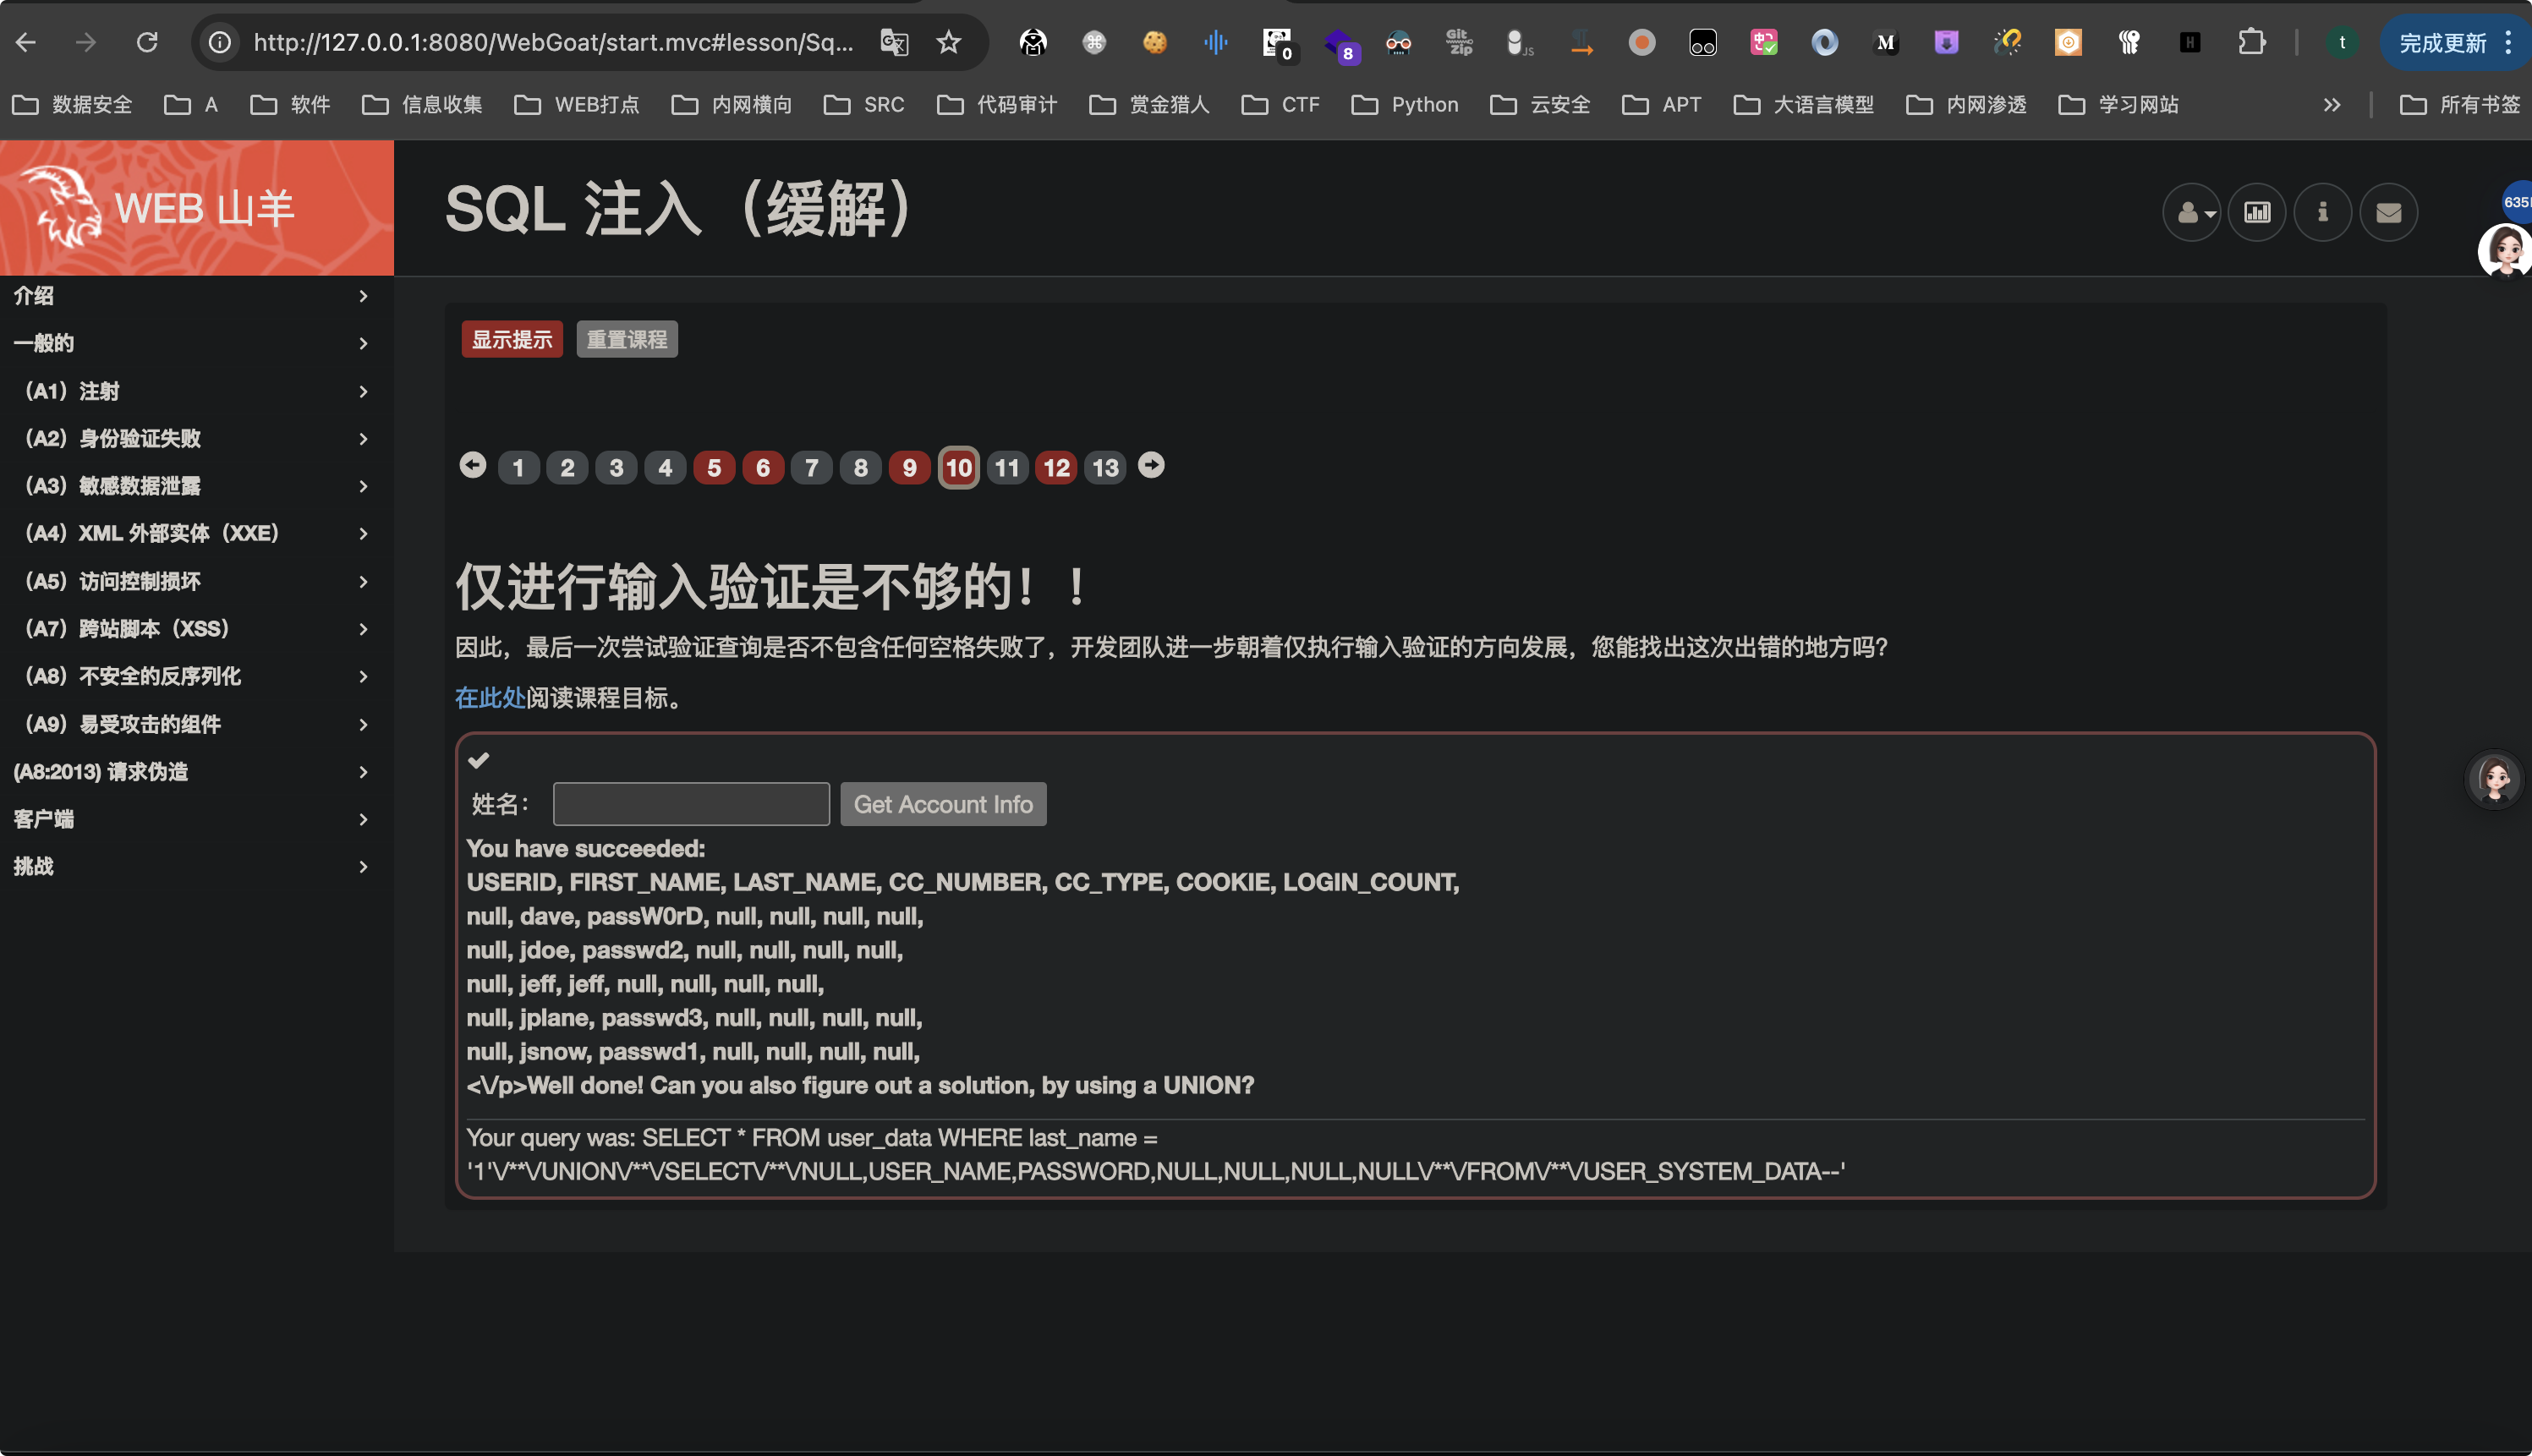
Task: Go to lesson page 9
Action: (x=909, y=467)
